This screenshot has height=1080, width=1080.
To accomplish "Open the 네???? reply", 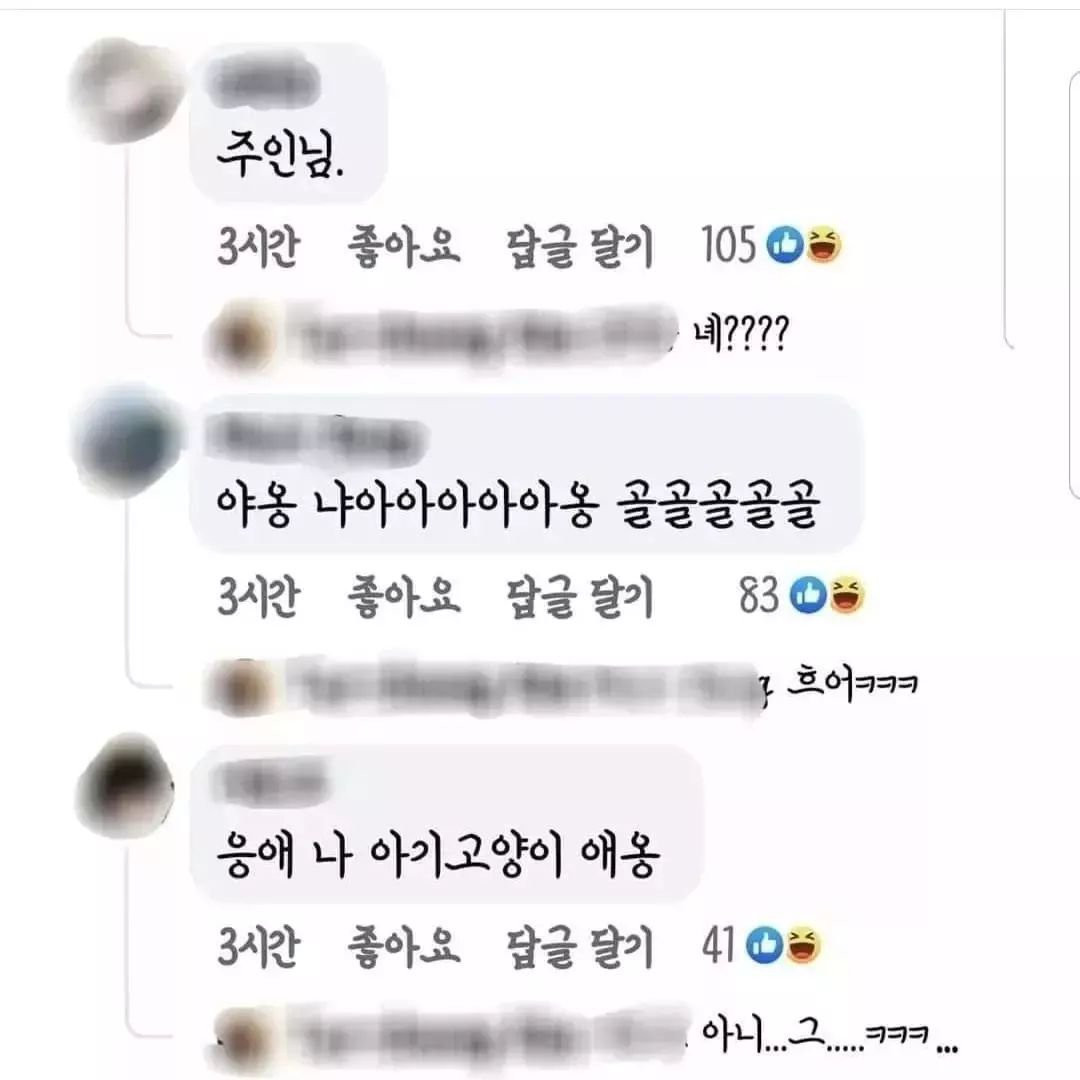I will point(741,333).
